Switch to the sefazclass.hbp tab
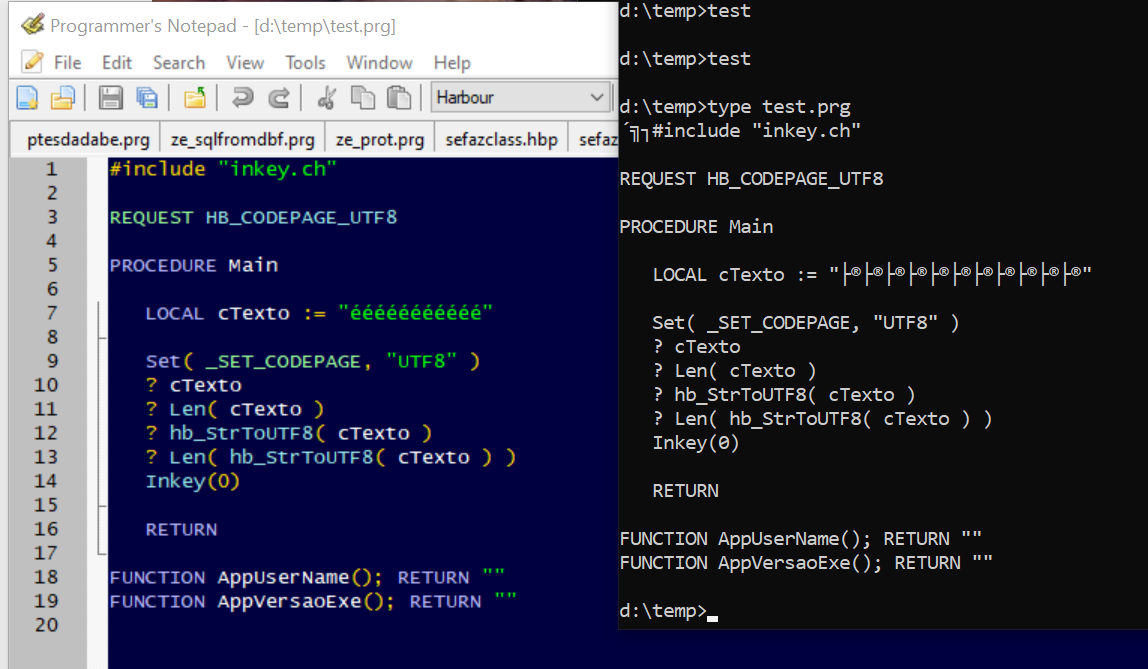 [x=502, y=139]
